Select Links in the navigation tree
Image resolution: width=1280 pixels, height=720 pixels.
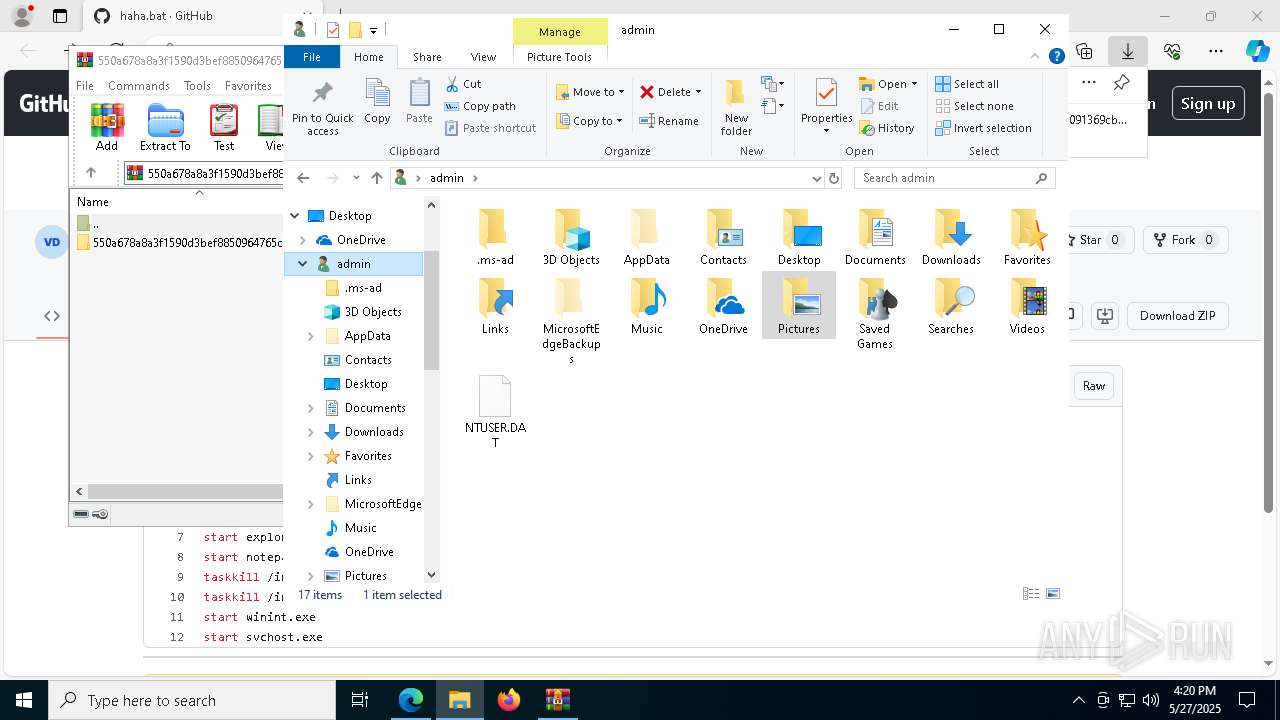click(358, 480)
